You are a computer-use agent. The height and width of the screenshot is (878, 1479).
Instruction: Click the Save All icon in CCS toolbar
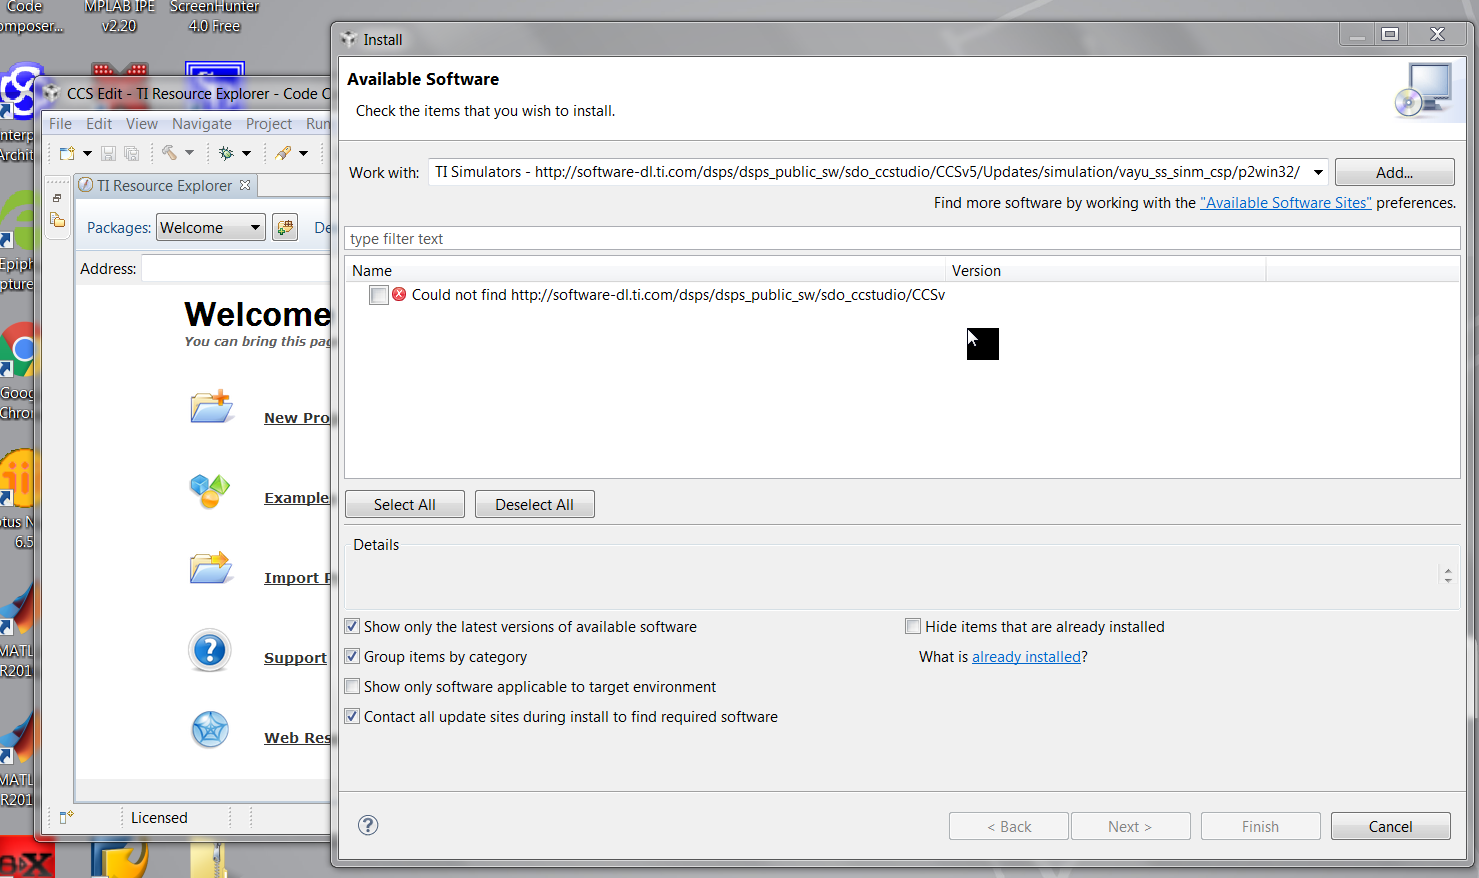tap(131, 153)
